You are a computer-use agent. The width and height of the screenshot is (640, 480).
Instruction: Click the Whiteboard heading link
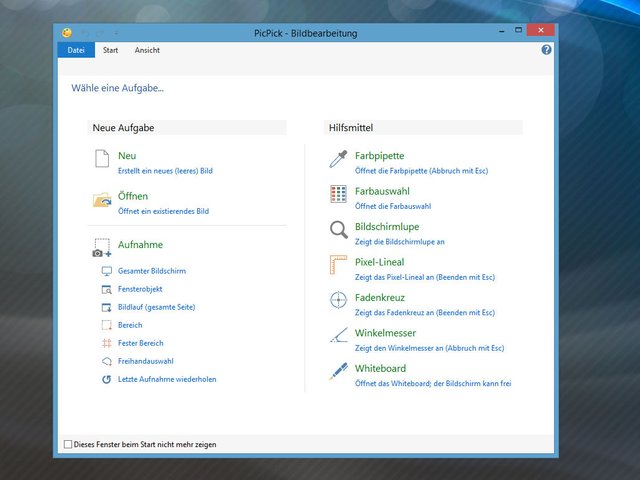[x=380, y=369]
